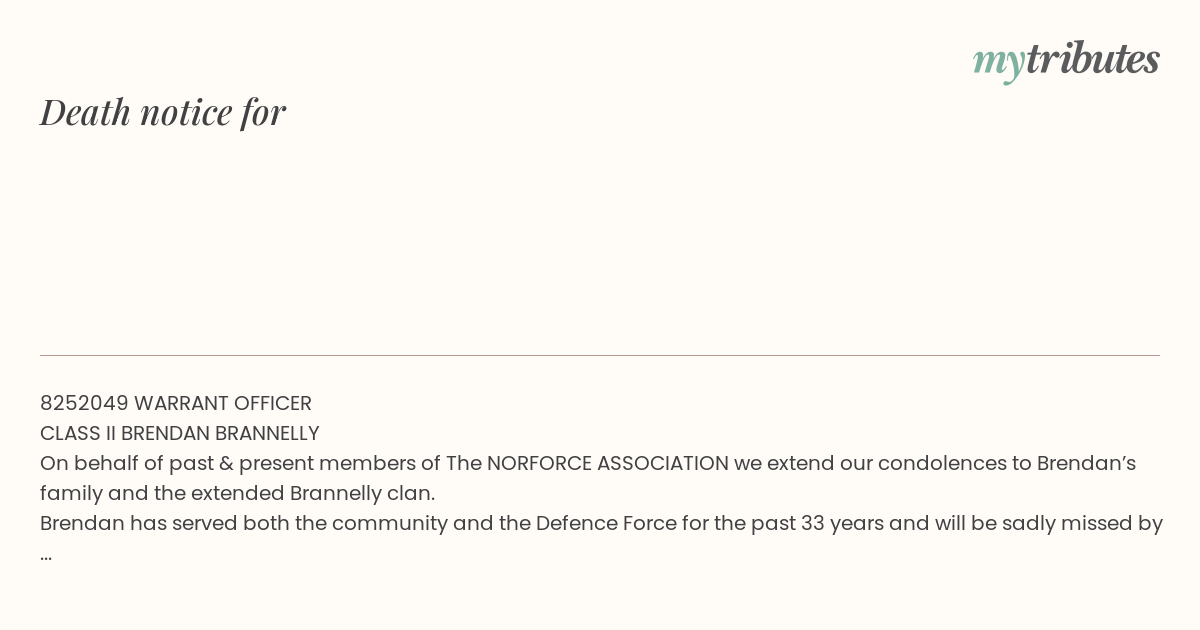The image size is (1200, 630).
Task: Click the "tributes" part of the logo
Action: (1092, 58)
